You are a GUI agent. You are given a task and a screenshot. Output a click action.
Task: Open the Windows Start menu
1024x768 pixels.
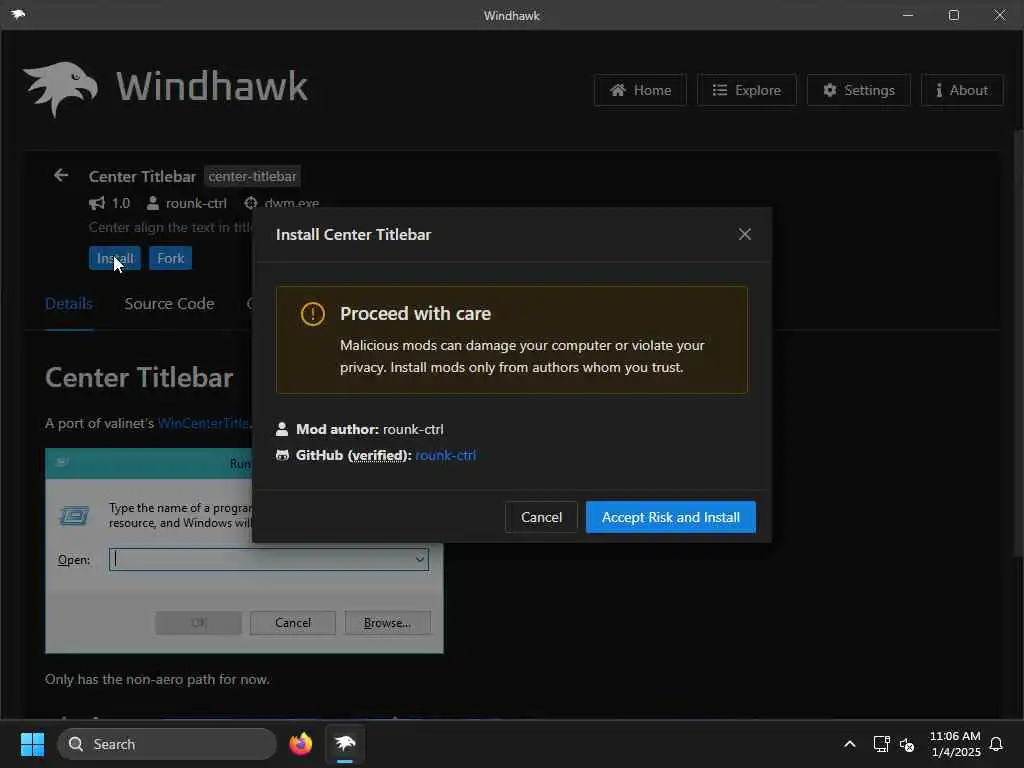pyautogui.click(x=32, y=744)
